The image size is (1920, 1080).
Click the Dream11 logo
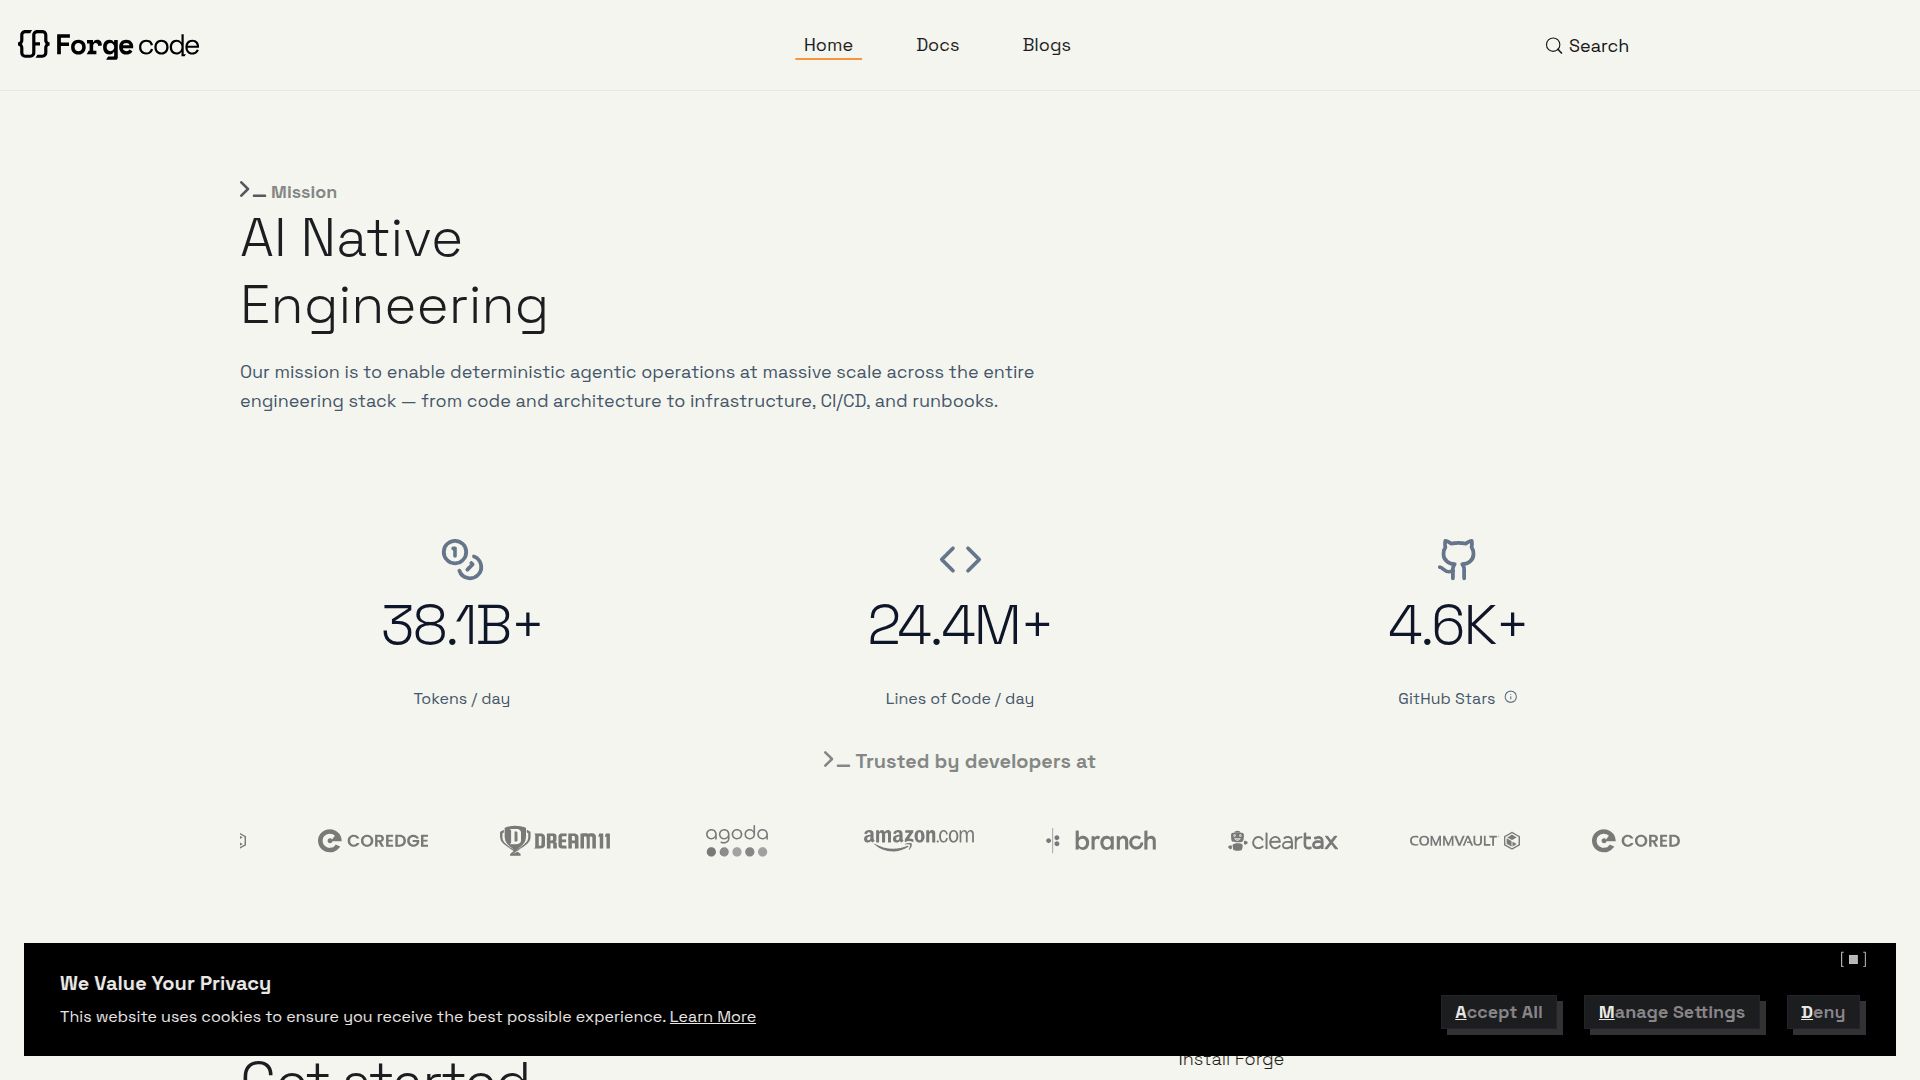(x=555, y=841)
